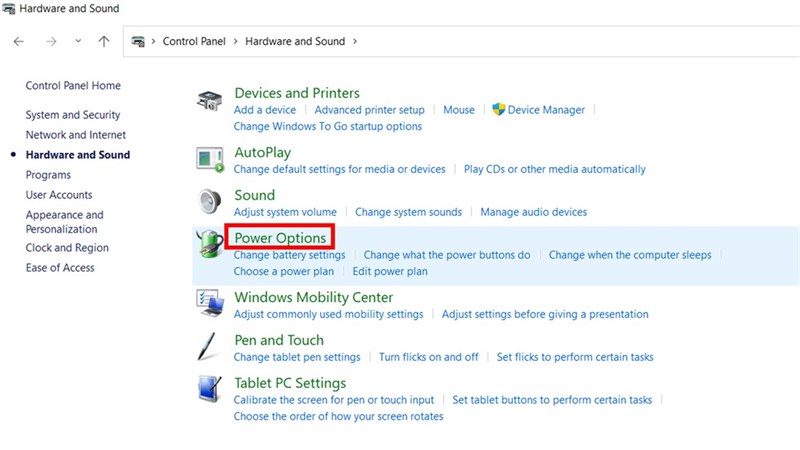Click the AutoPlay icon
The height and width of the screenshot is (450, 800).
pos(209,158)
